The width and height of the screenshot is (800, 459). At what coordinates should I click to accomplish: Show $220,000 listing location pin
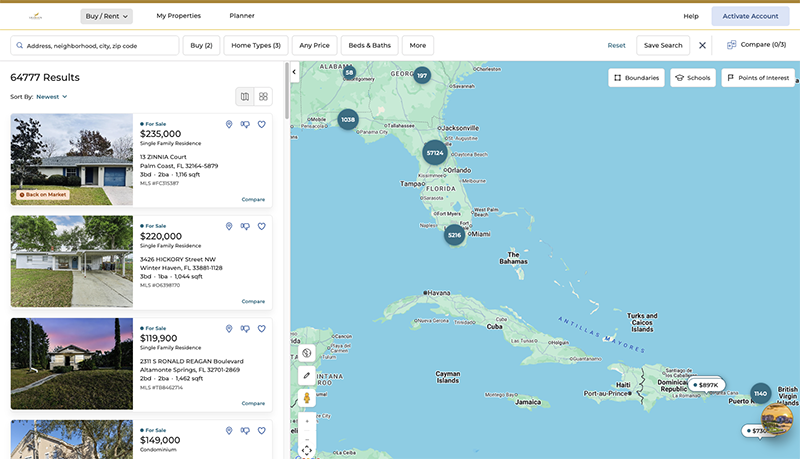coord(229,226)
